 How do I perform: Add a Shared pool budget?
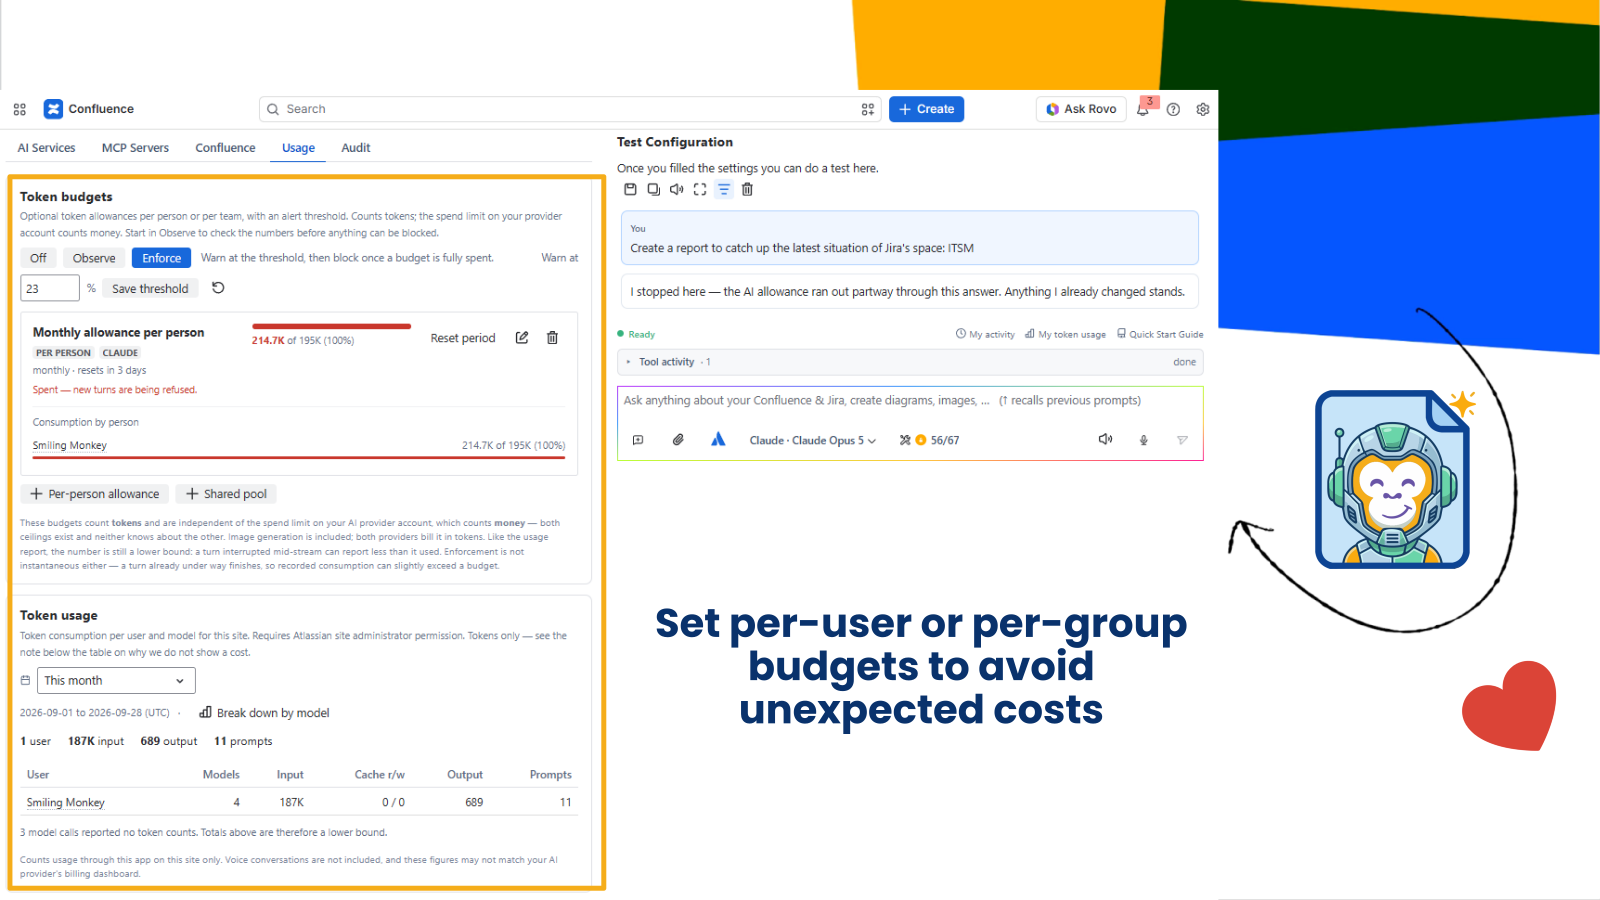click(x=227, y=494)
